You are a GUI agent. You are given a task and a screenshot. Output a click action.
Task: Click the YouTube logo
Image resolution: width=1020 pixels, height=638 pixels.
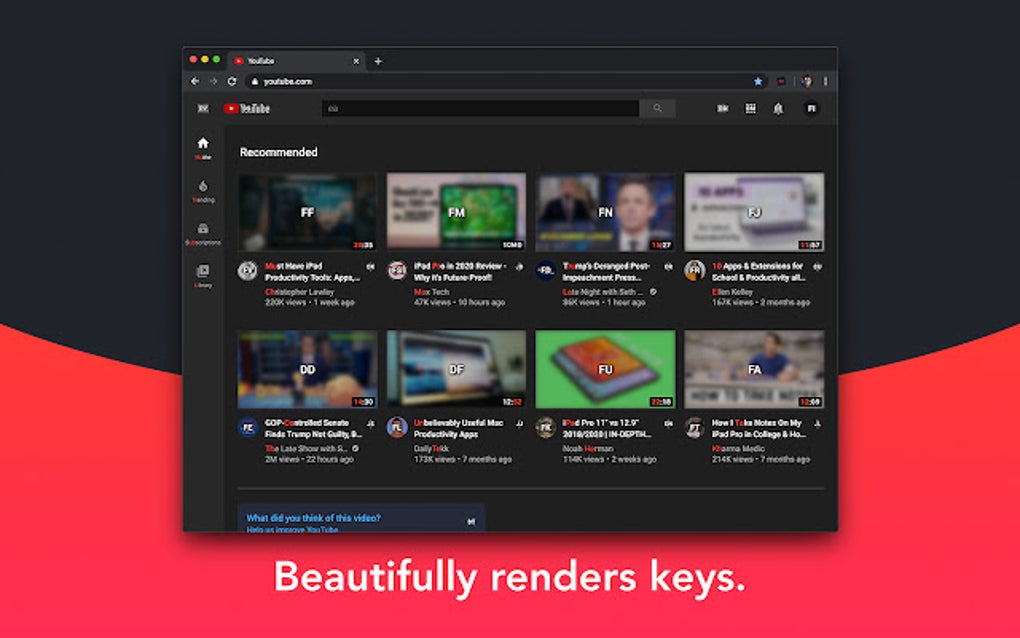coord(247,109)
